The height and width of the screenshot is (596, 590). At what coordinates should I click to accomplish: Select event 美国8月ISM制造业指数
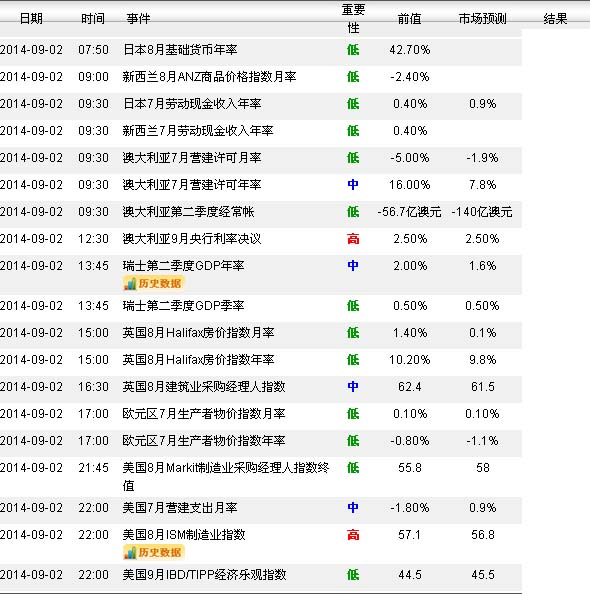pos(184,535)
